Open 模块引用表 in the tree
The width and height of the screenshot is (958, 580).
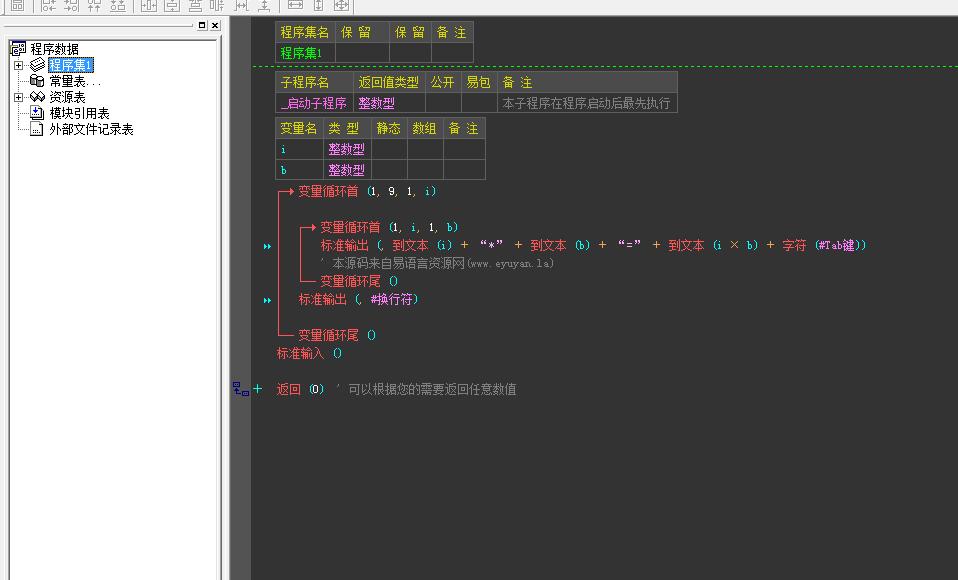coord(79,113)
